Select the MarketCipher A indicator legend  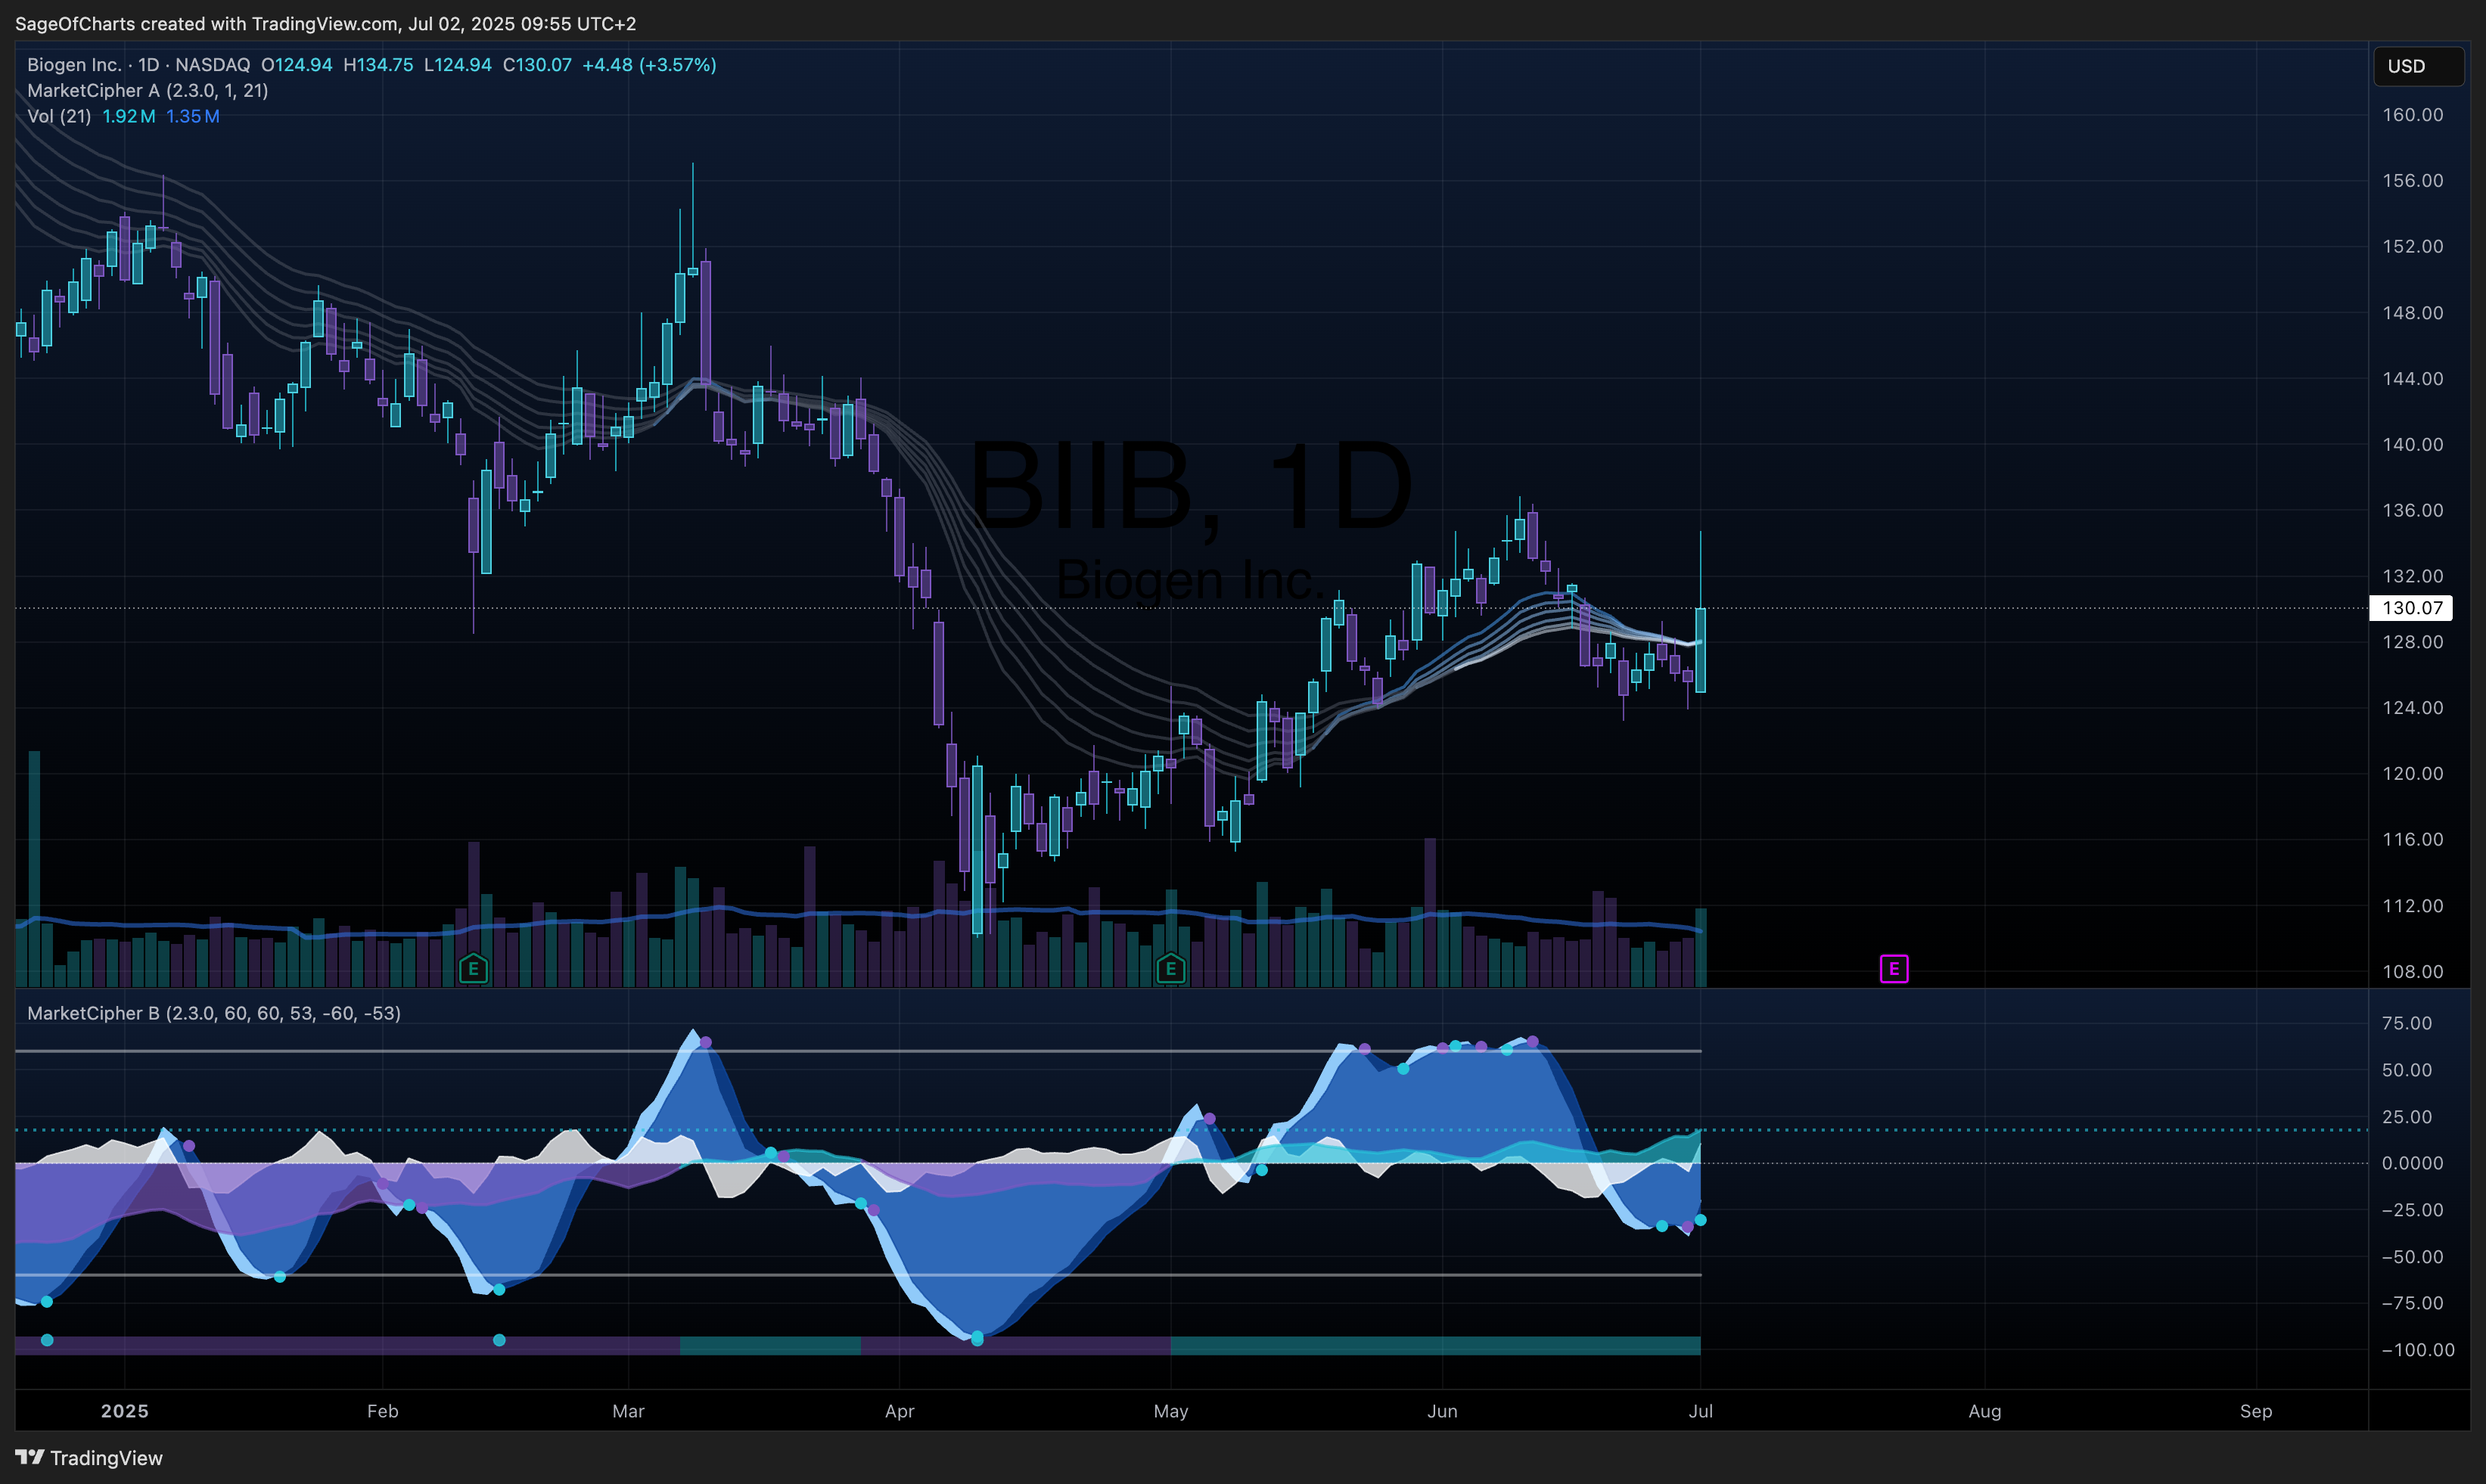coord(148,91)
